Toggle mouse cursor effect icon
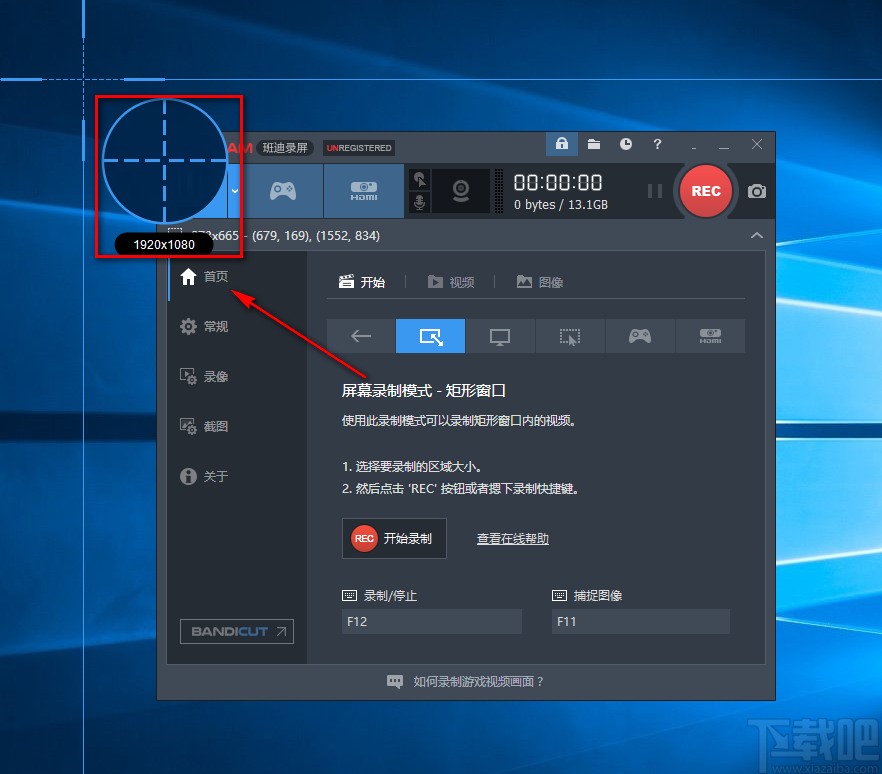Image resolution: width=882 pixels, height=774 pixels. [420, 180]
